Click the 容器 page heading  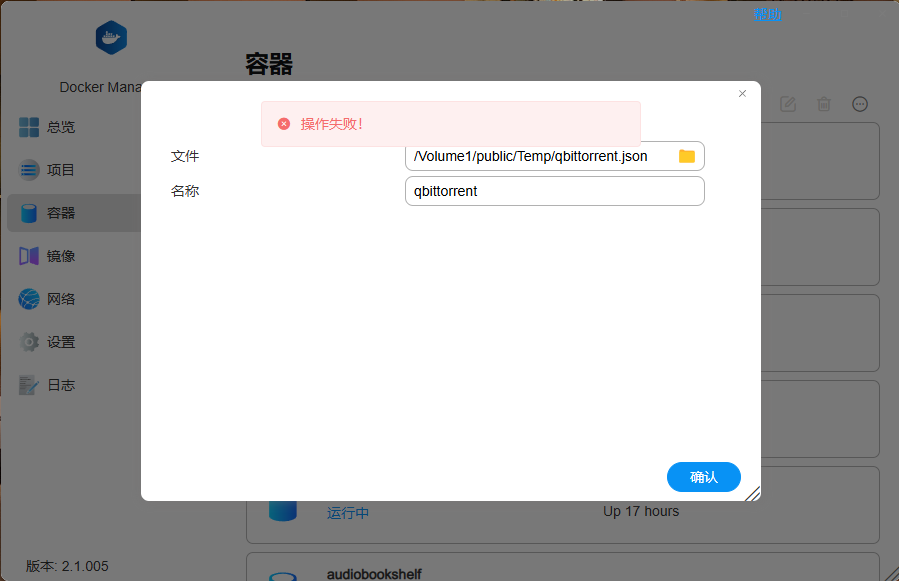click(x=269, y=64)
